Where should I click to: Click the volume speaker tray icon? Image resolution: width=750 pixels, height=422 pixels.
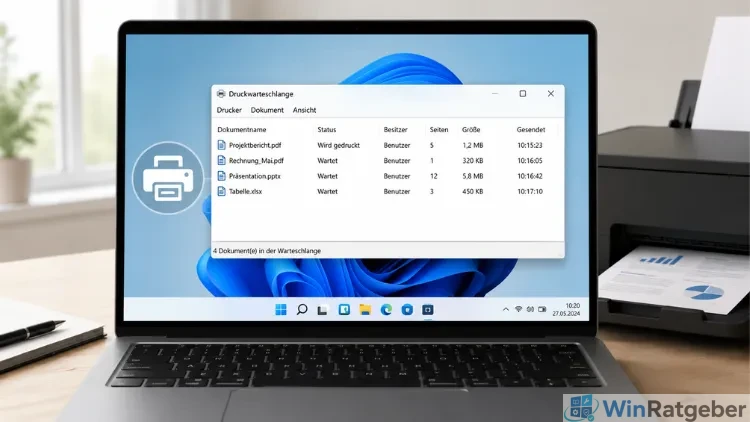coord(530,310)
